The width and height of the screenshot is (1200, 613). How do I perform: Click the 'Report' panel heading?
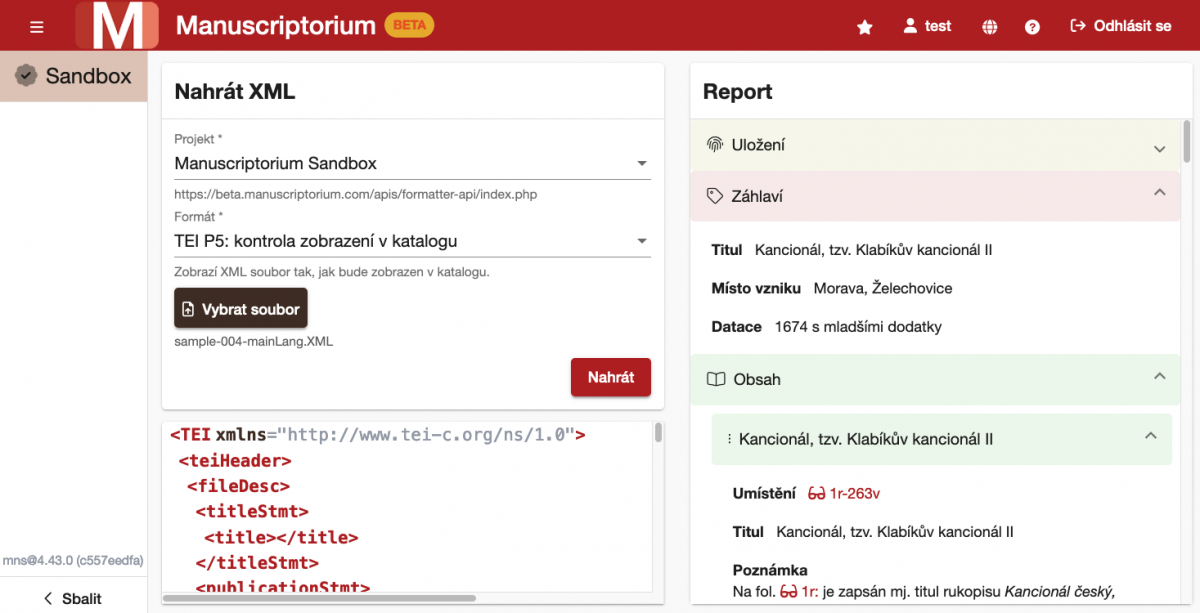point(738,92)
